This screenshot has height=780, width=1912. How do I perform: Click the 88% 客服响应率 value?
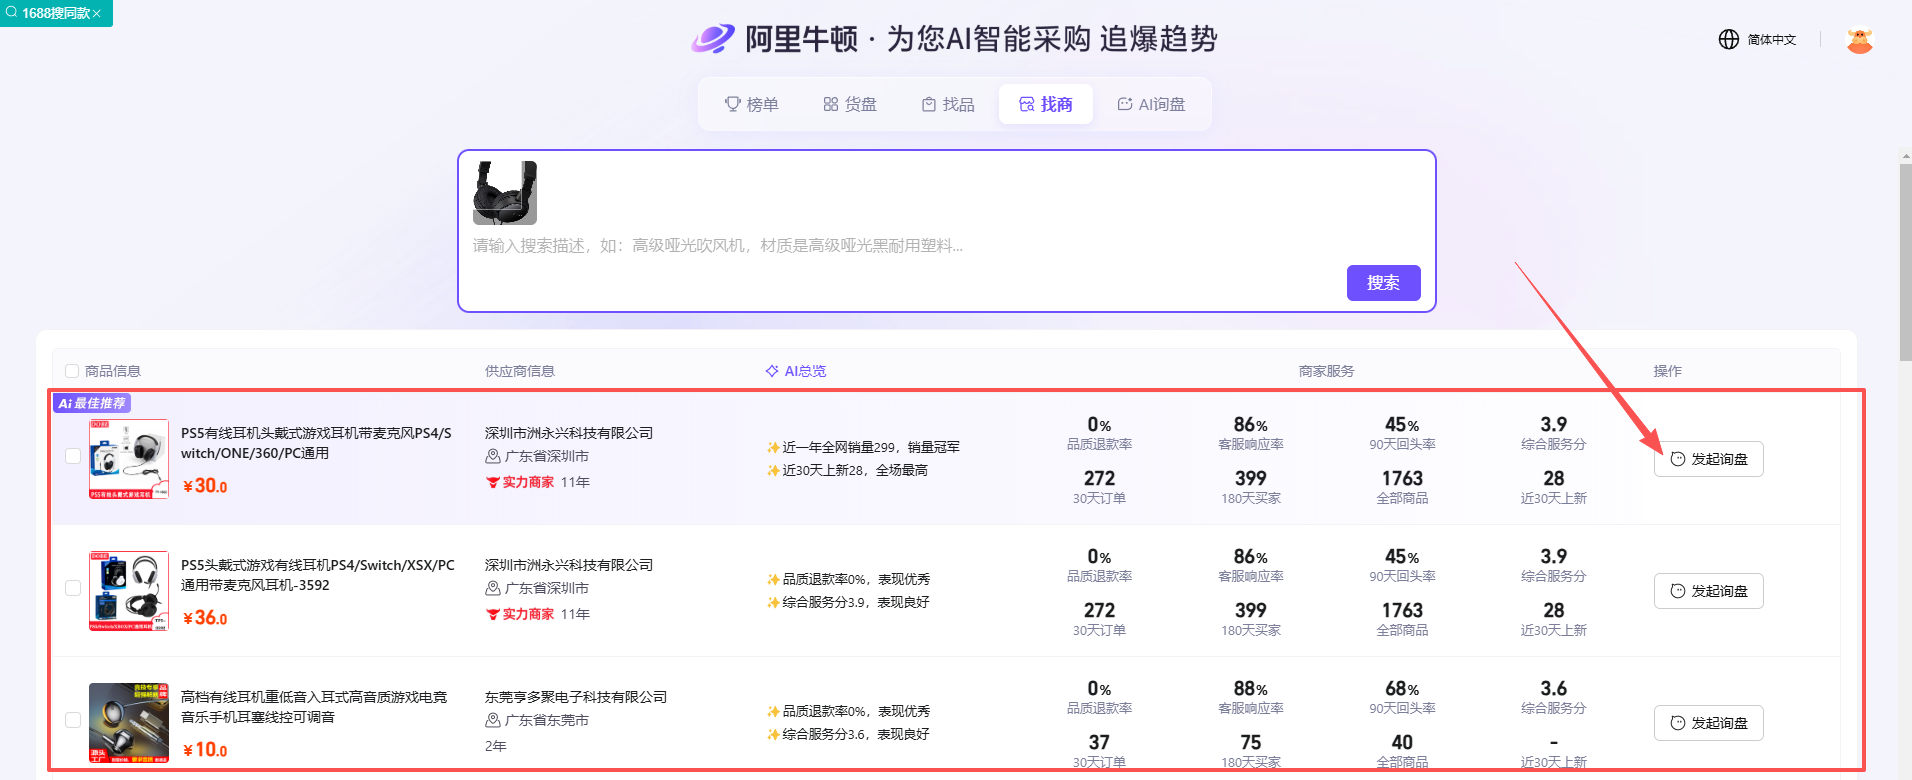point(1250,689)
